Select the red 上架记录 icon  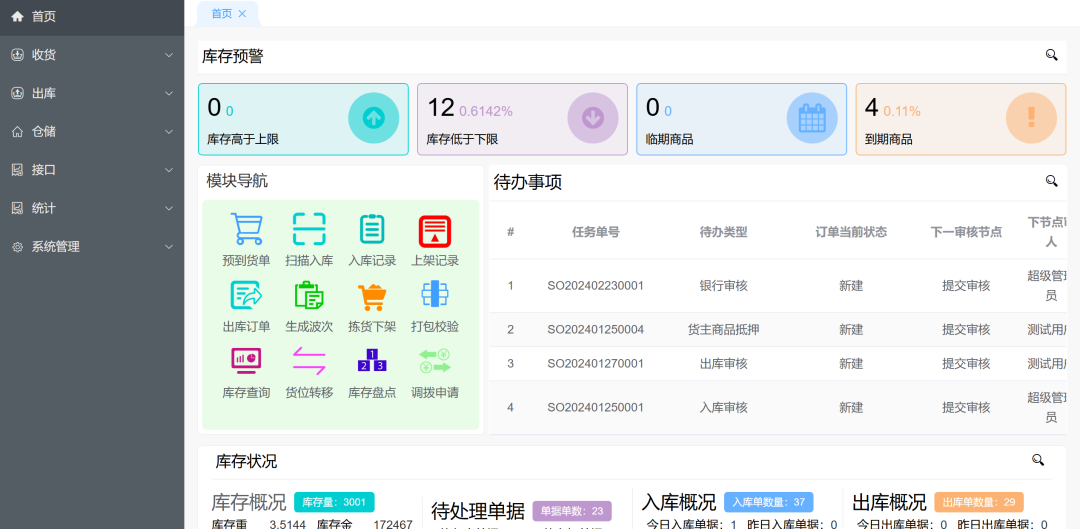tap(435, 231)
